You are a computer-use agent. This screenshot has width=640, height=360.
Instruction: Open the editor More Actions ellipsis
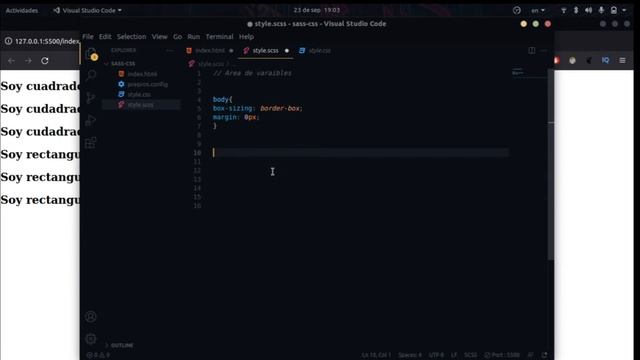[x=543, y=51]
